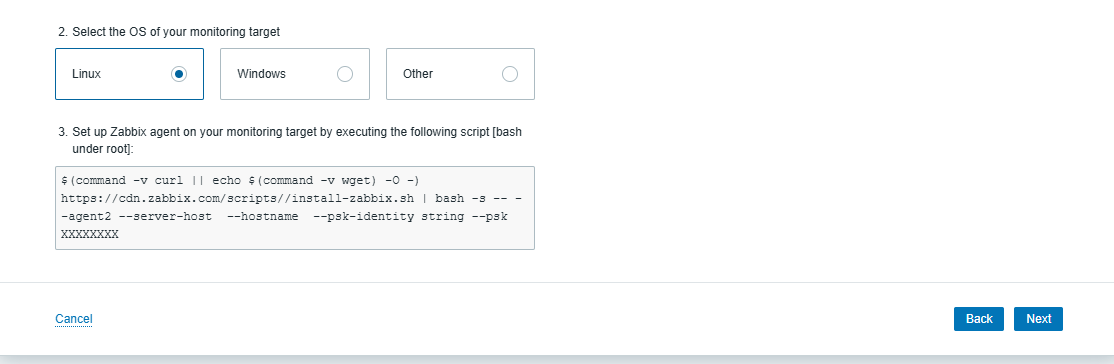Select the Linux radio button
Screen dimensions: 1114x364
tap(179, 74)
